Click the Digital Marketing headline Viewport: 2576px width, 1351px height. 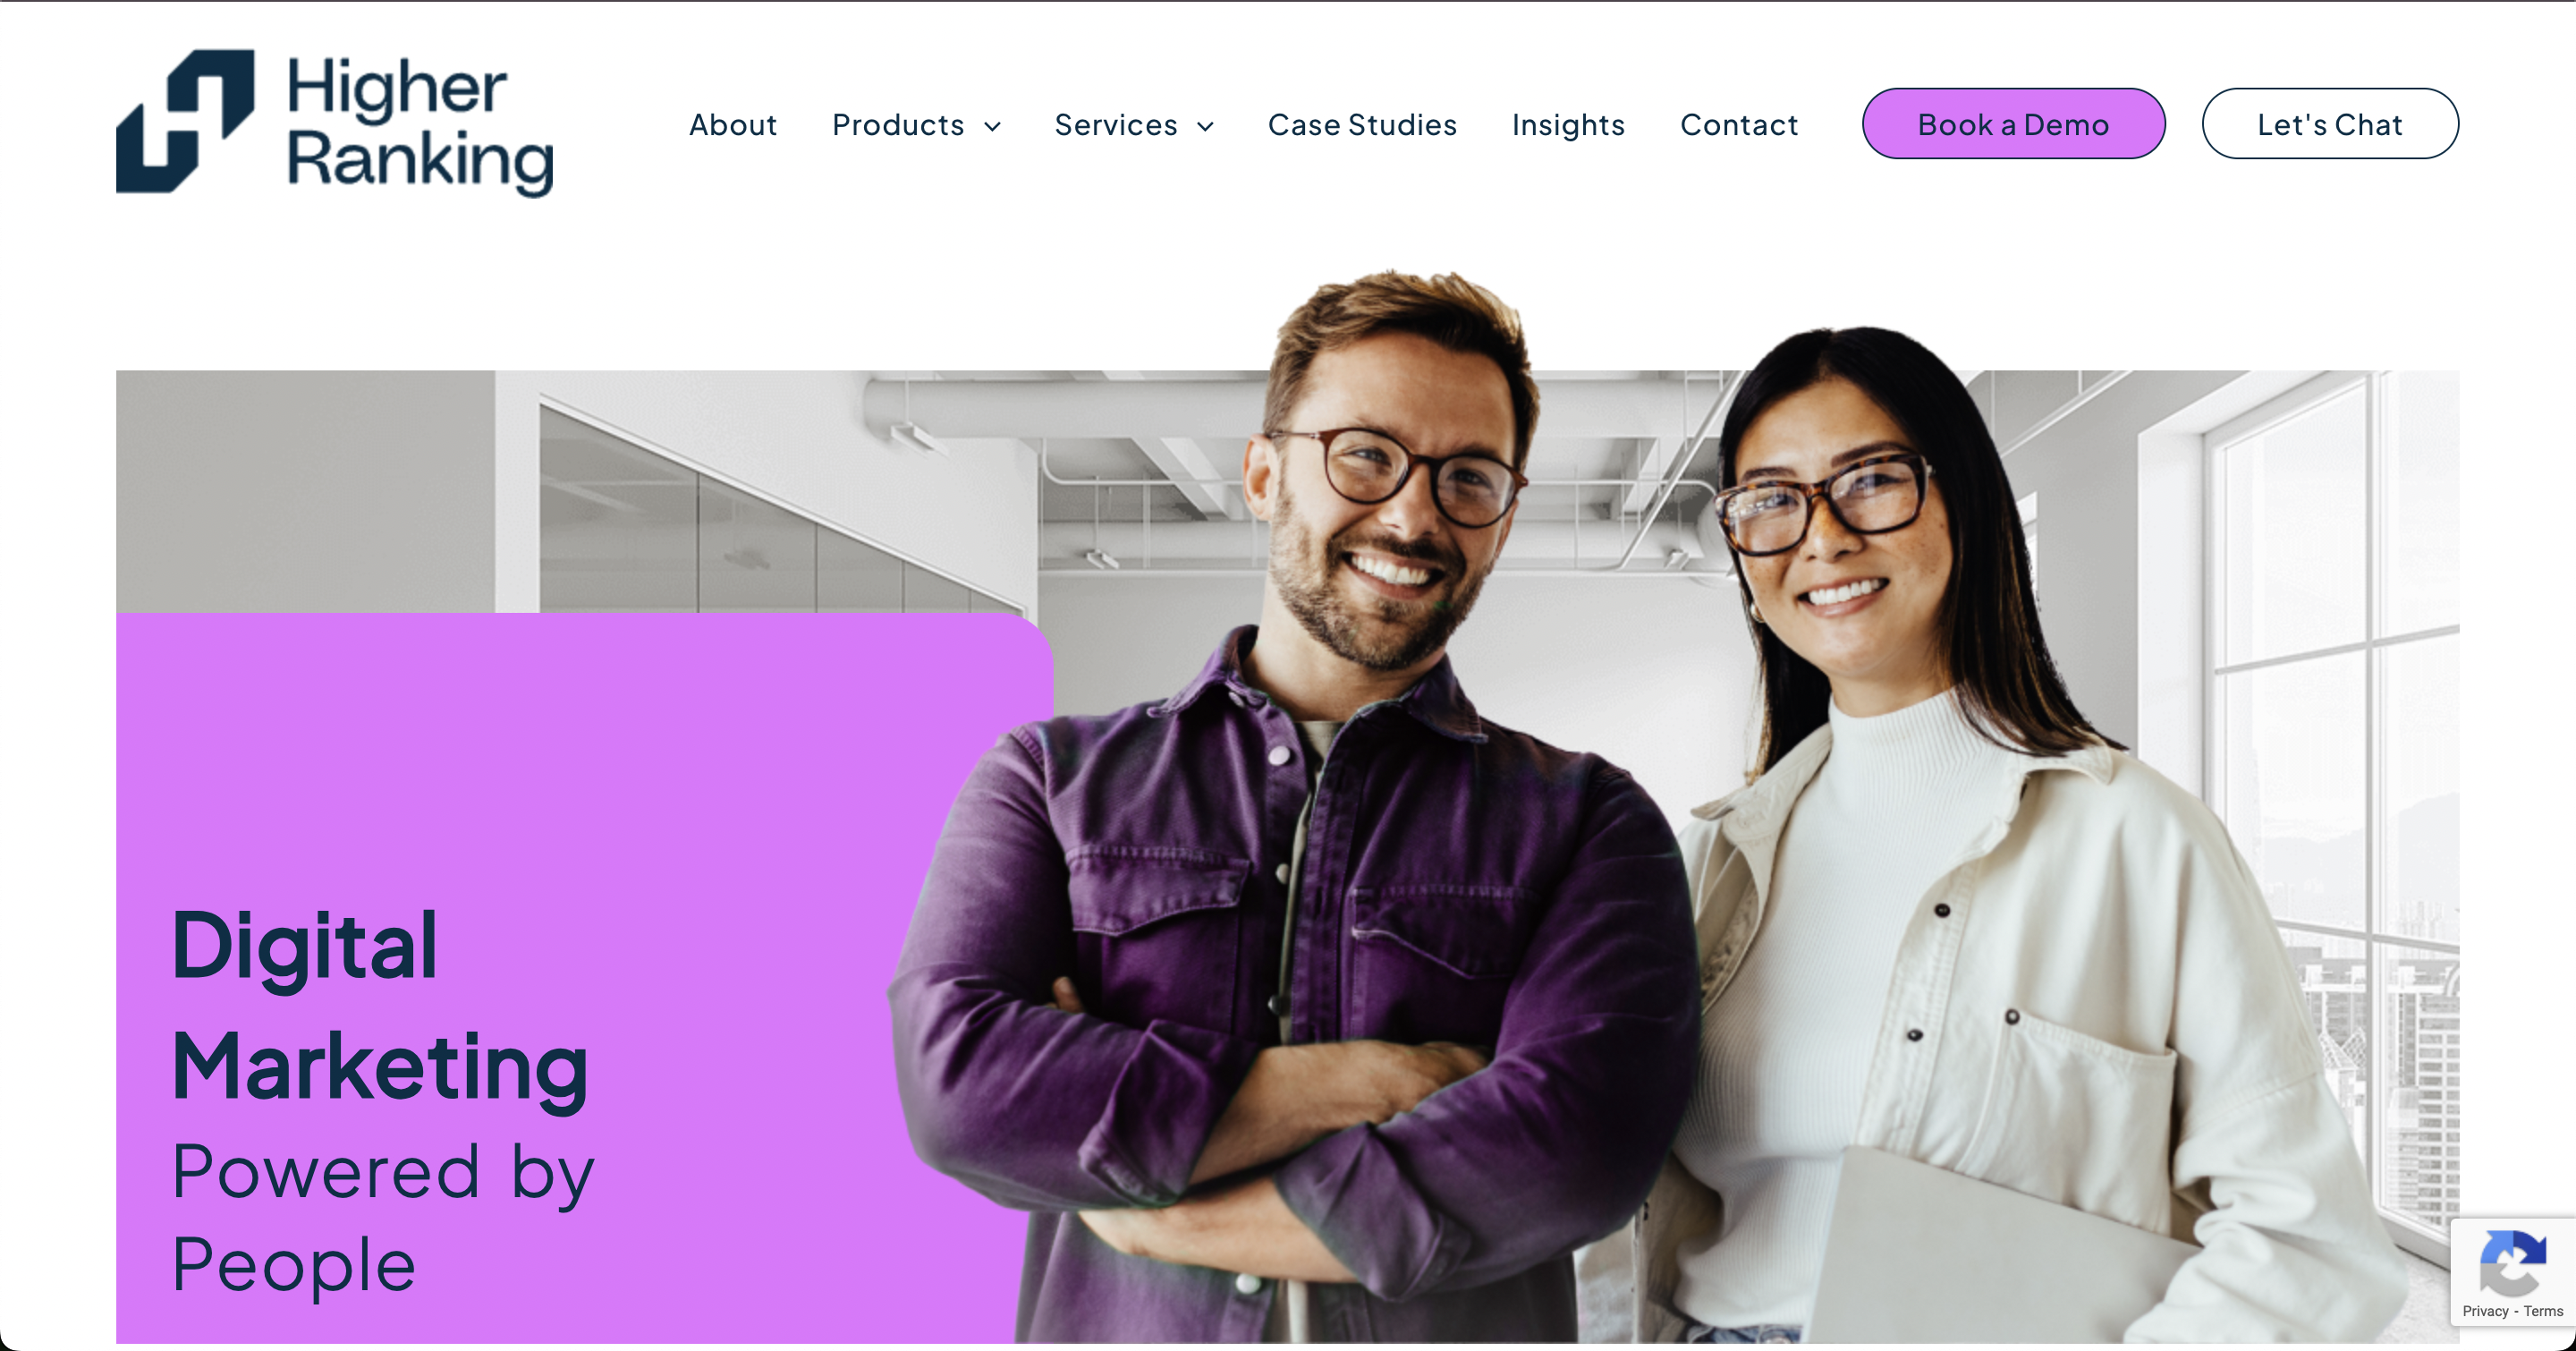tap(380, 1006)
